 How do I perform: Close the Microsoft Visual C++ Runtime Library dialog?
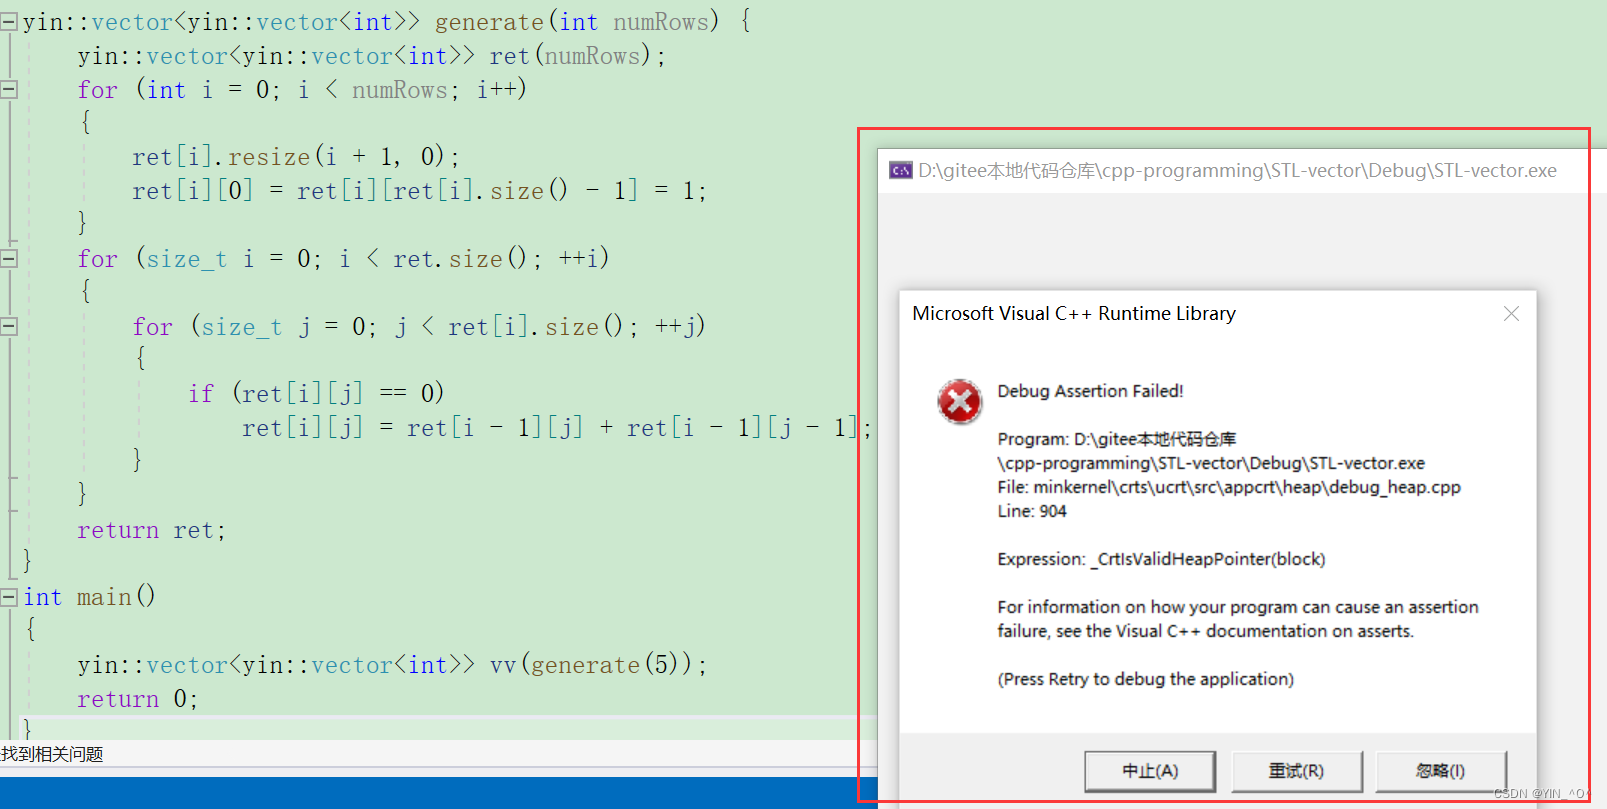point(1511,314)
